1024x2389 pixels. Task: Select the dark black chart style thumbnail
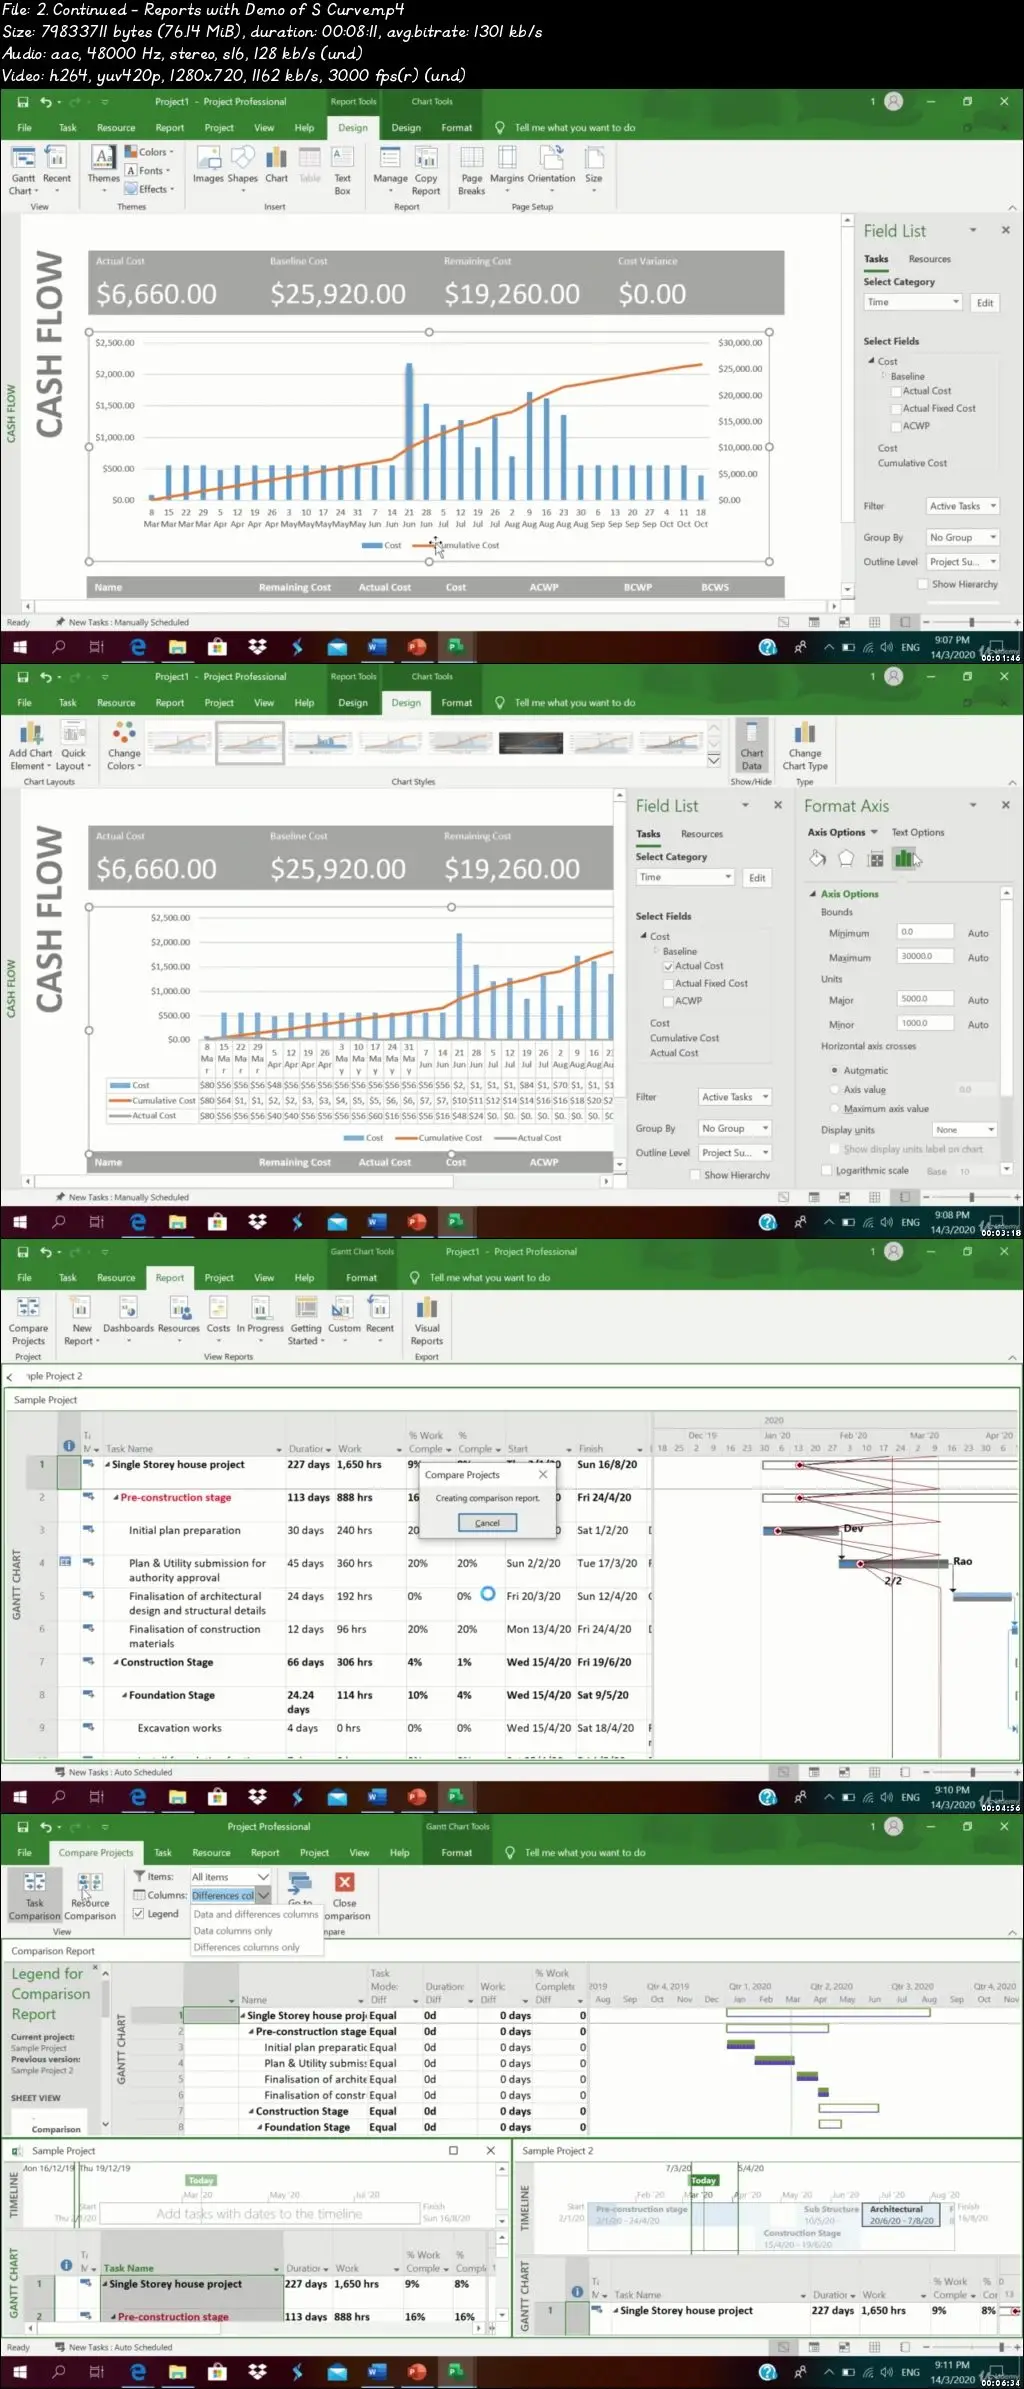pyautogui.click(x=531, y=742)
